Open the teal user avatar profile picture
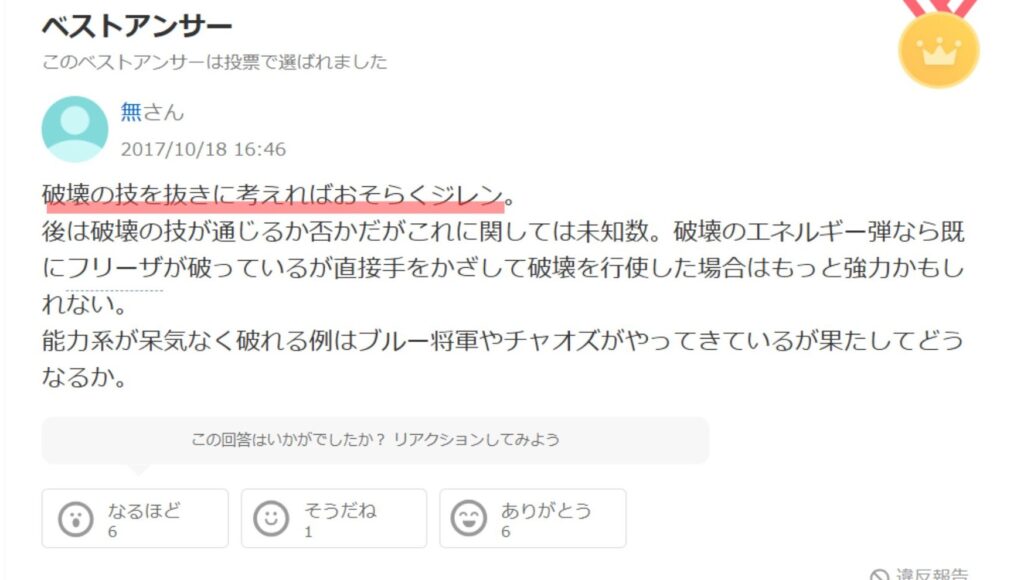The image size is (1024, 580). 75,129
